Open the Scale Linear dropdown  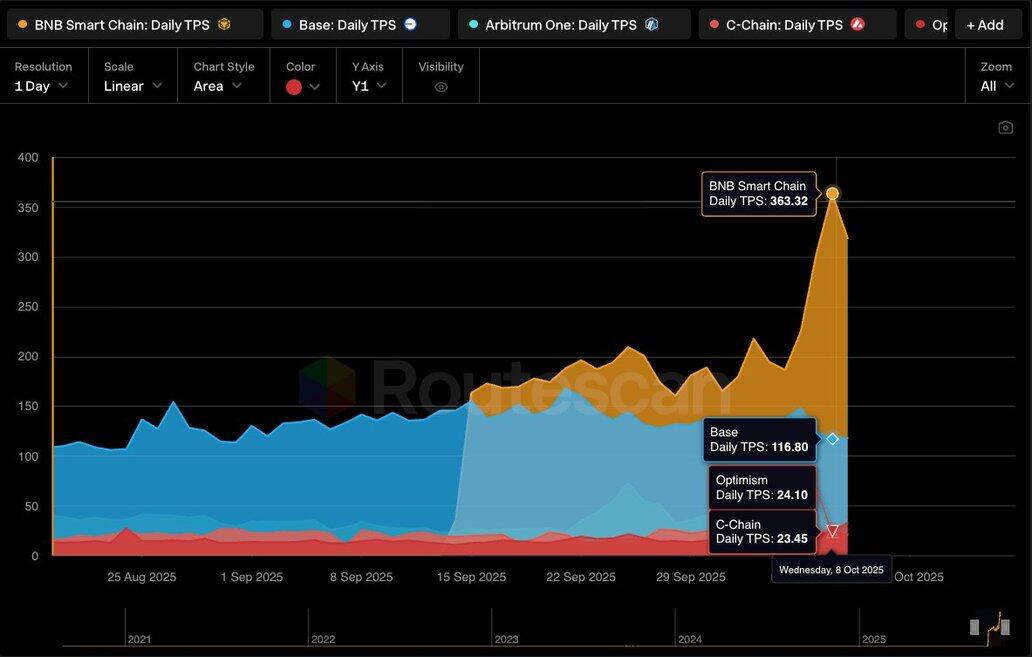132,86
